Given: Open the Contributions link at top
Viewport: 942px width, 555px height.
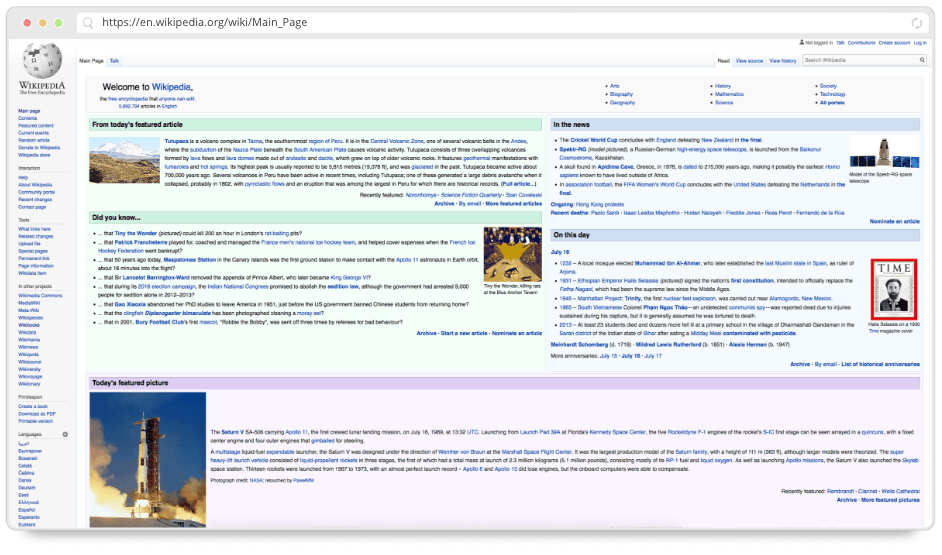Looking at the screenshot, I should 861,43.
